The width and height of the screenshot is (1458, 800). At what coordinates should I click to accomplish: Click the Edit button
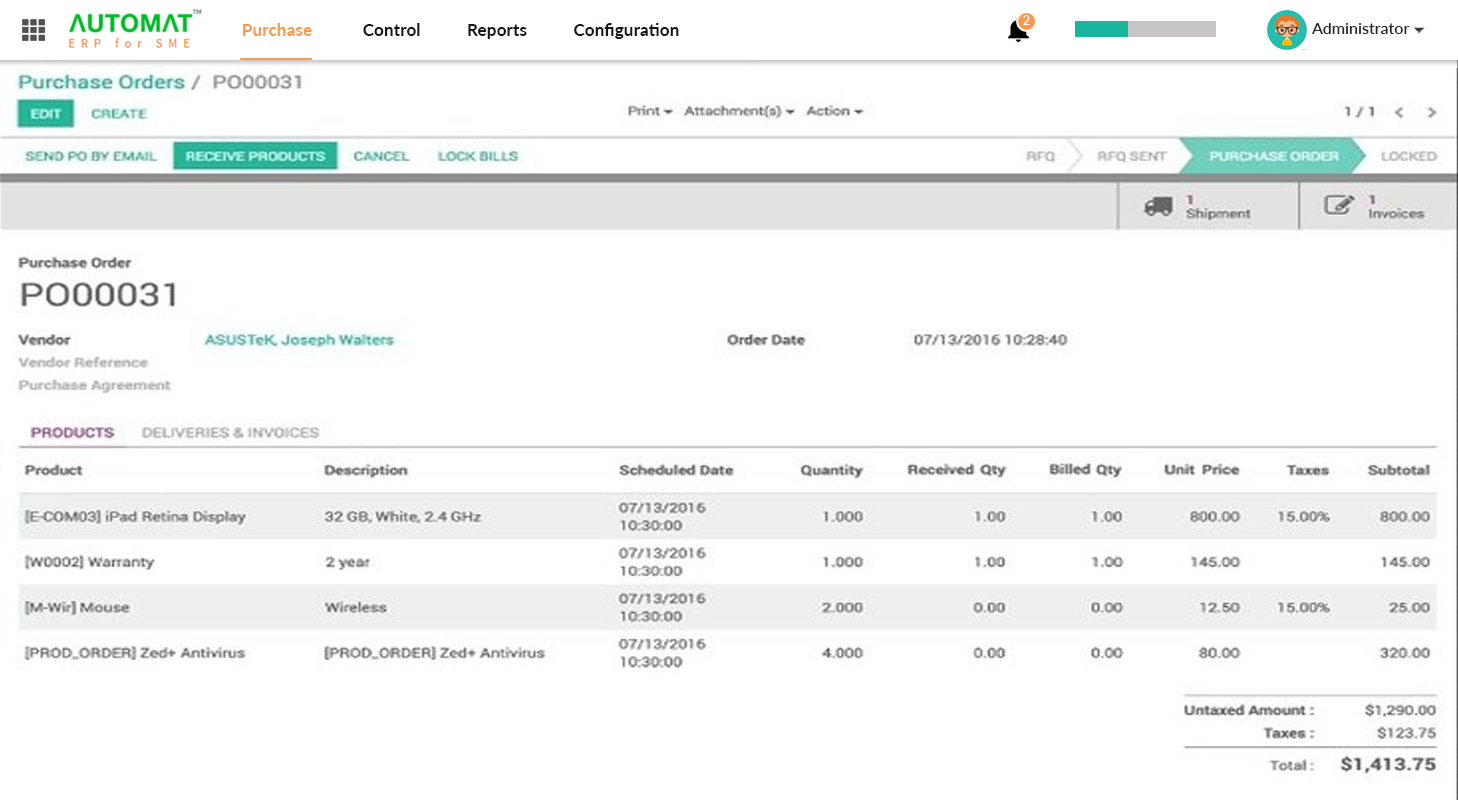(46, 114)
